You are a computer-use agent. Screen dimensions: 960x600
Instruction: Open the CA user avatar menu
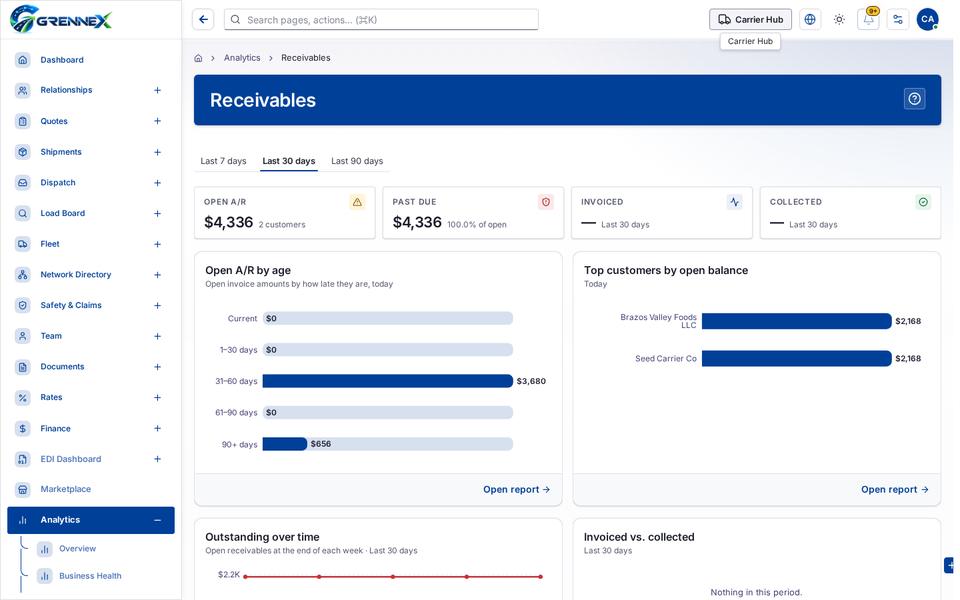pyautogui.click(x=928, y=20)
